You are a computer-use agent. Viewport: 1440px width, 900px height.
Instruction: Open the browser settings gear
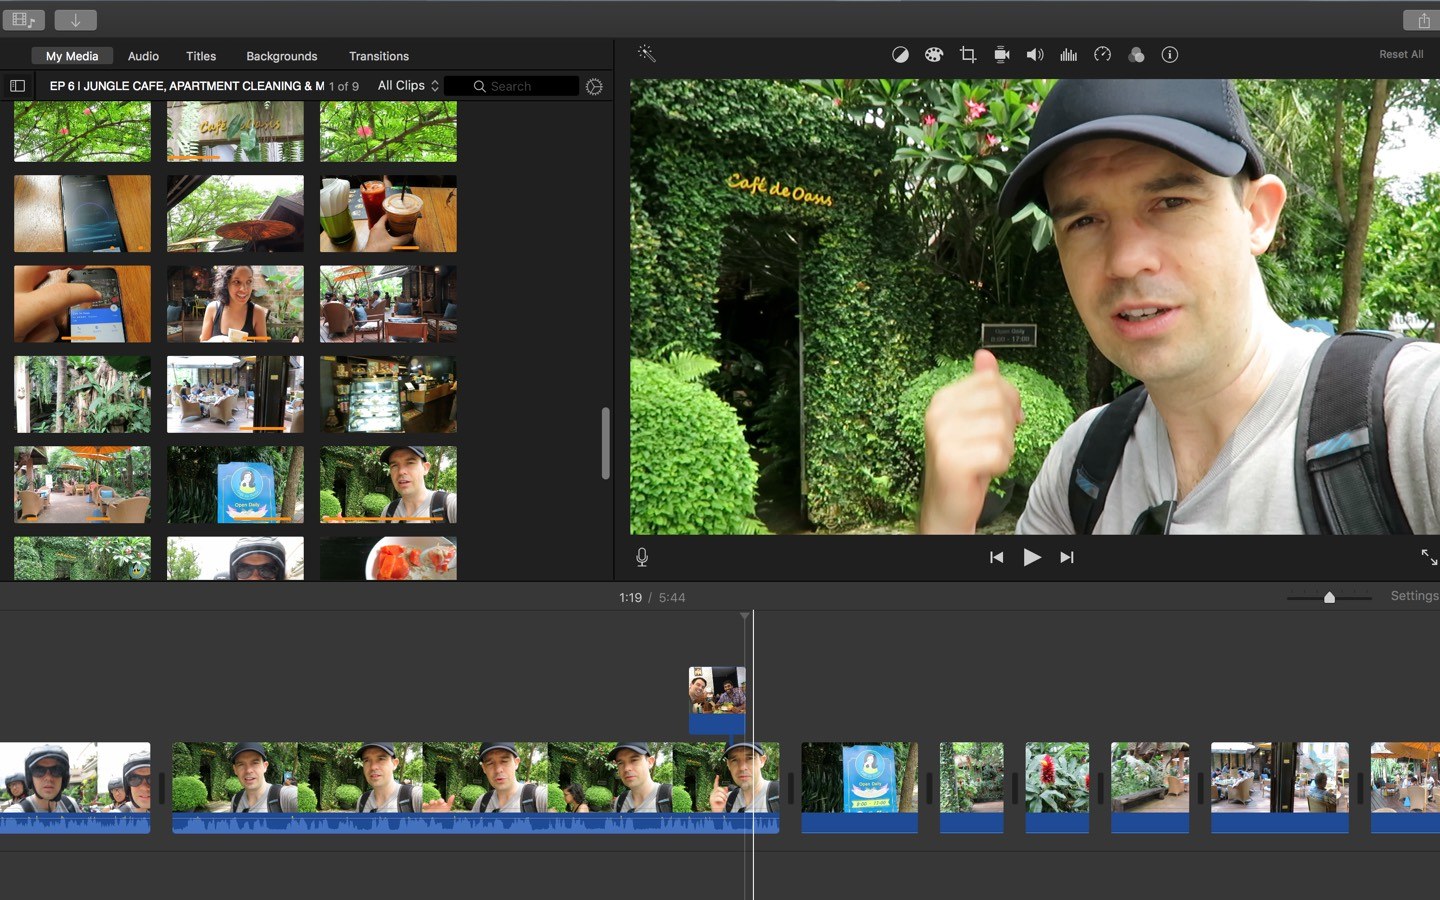coord(594,87)
